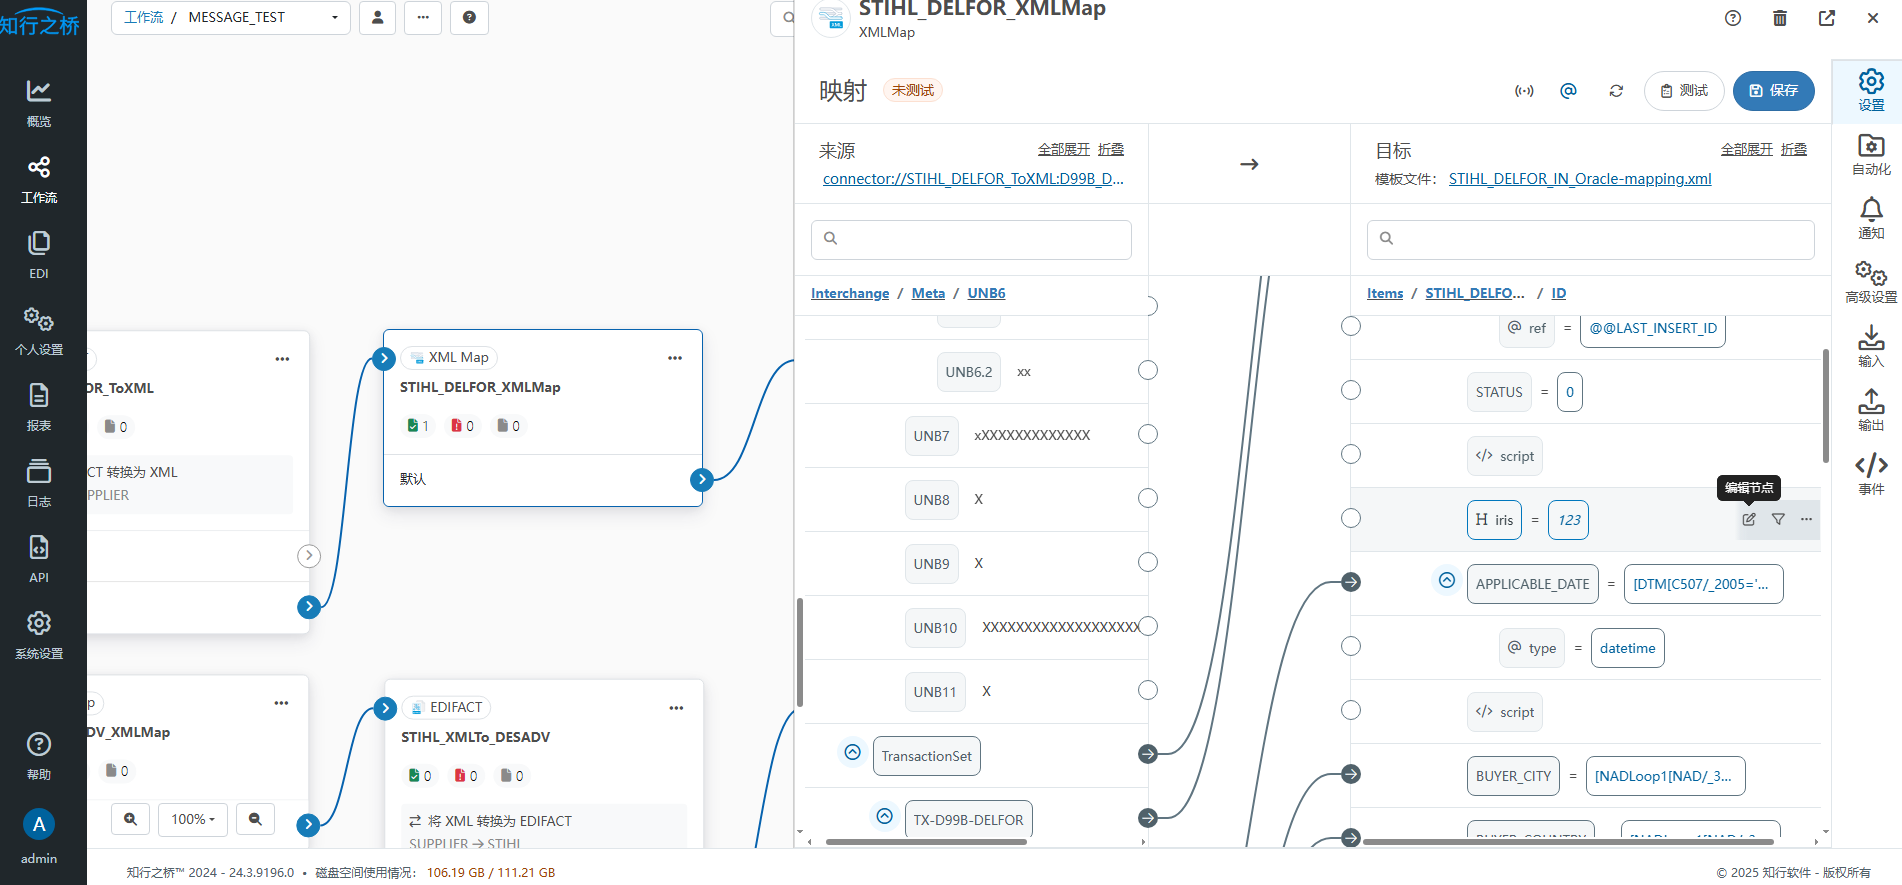Screen dimensions: 1902x885
Task: Click the 工作流 breadcrumb link at top
Action: click(143, 17)
